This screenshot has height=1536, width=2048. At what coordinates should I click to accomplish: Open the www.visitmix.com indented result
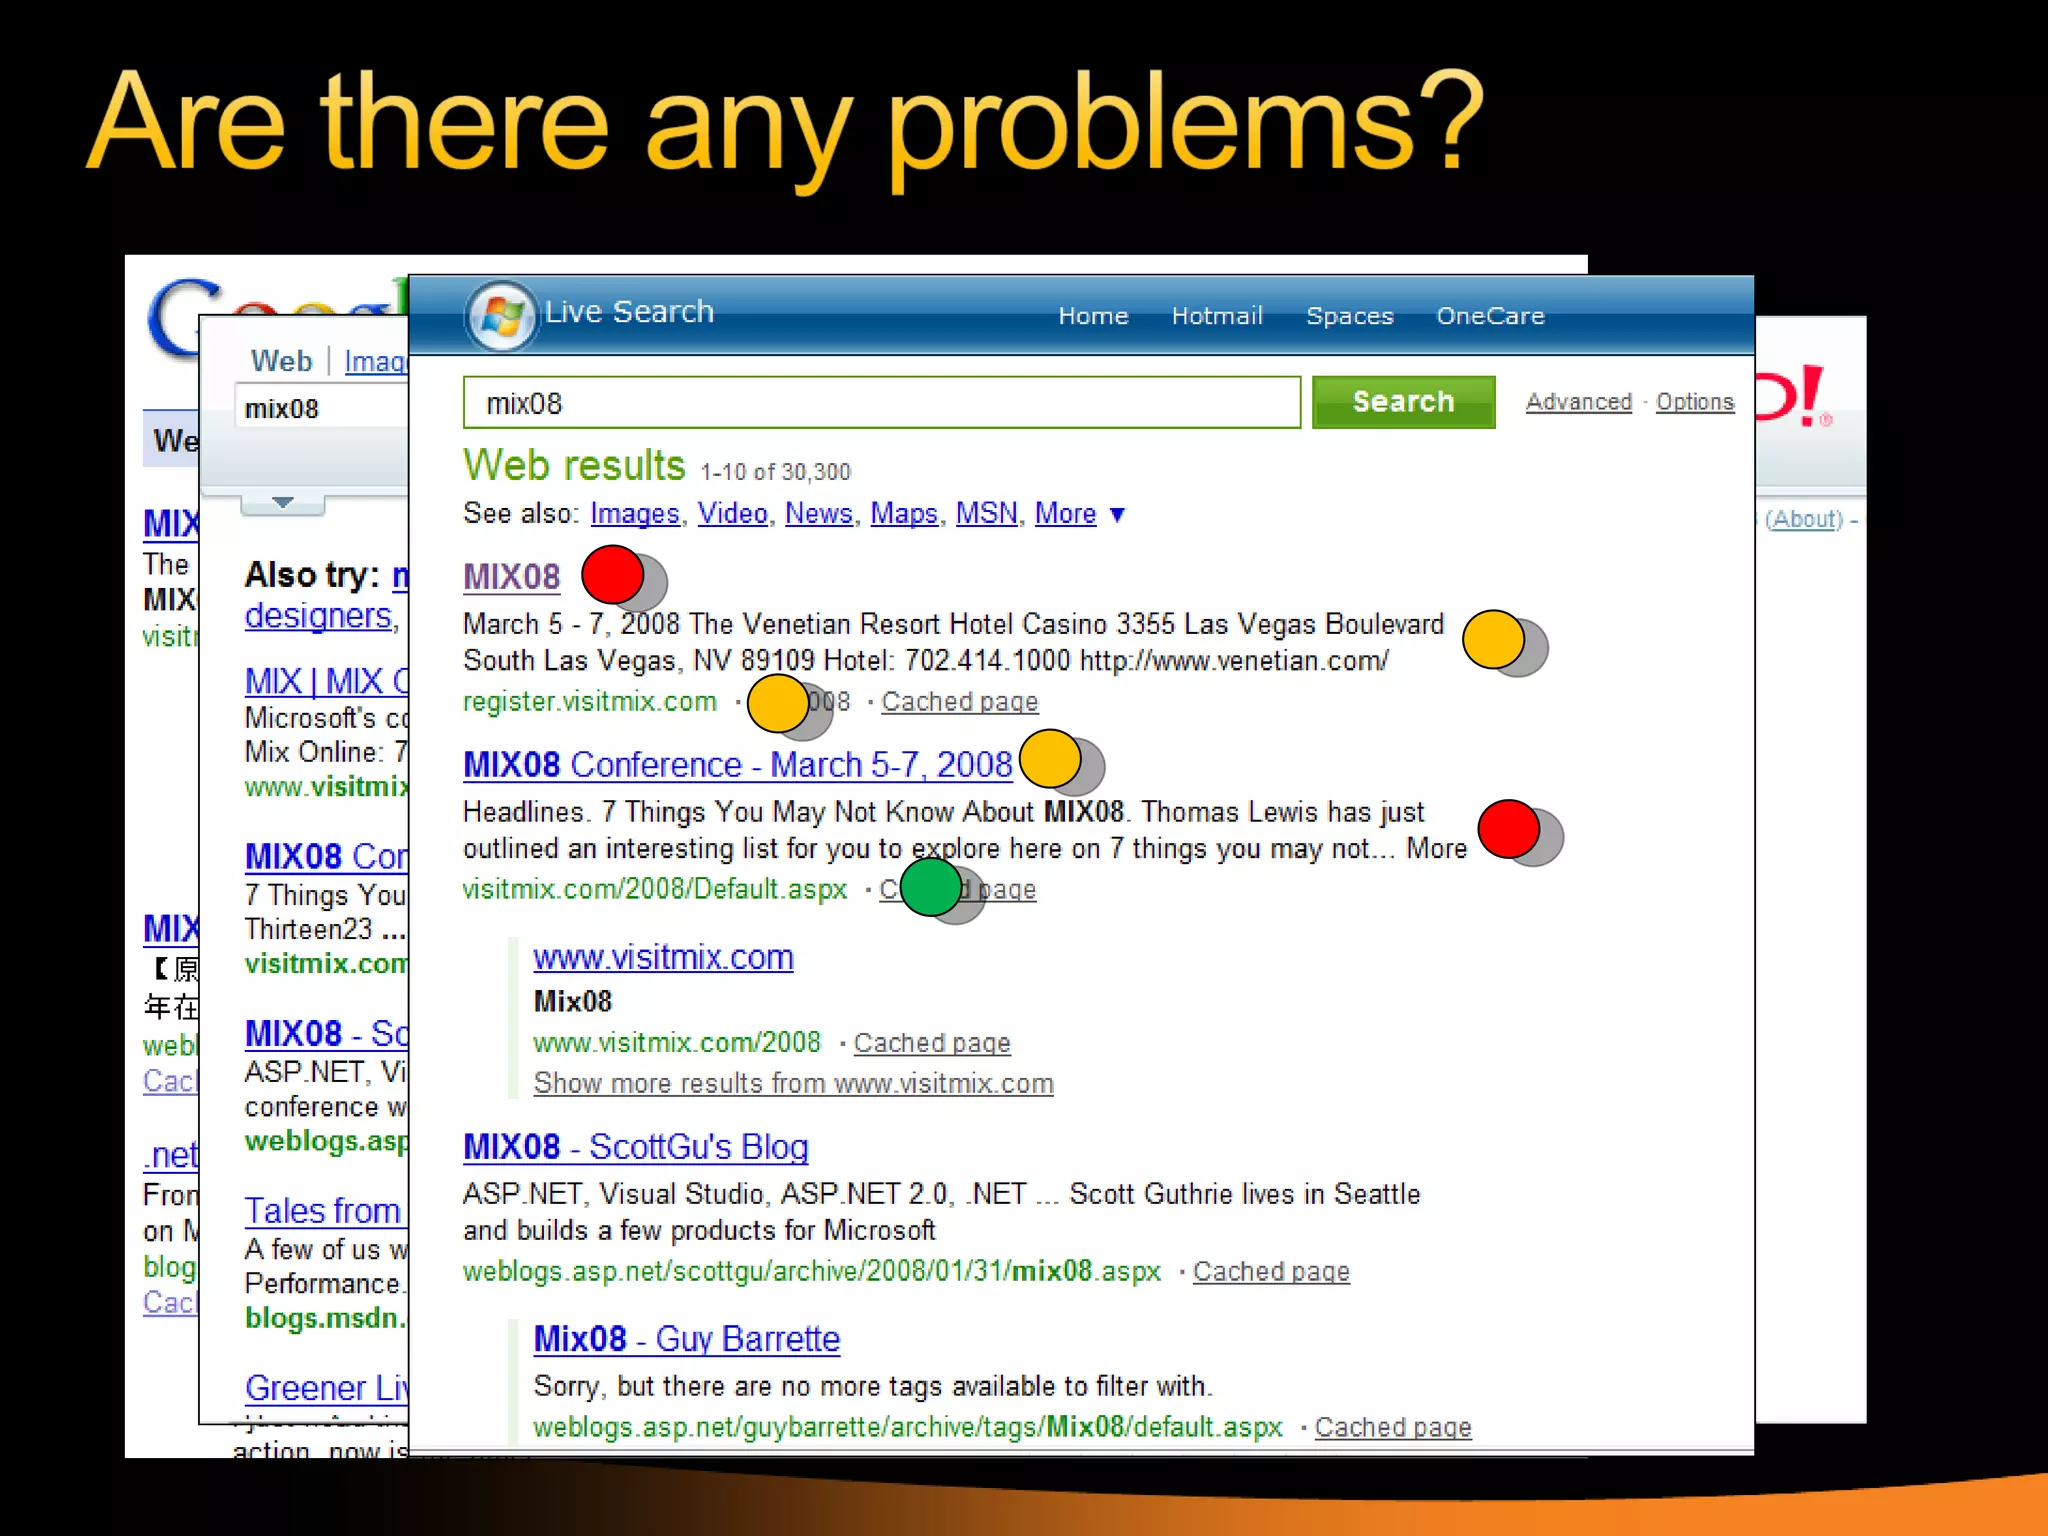pos(663,958)
